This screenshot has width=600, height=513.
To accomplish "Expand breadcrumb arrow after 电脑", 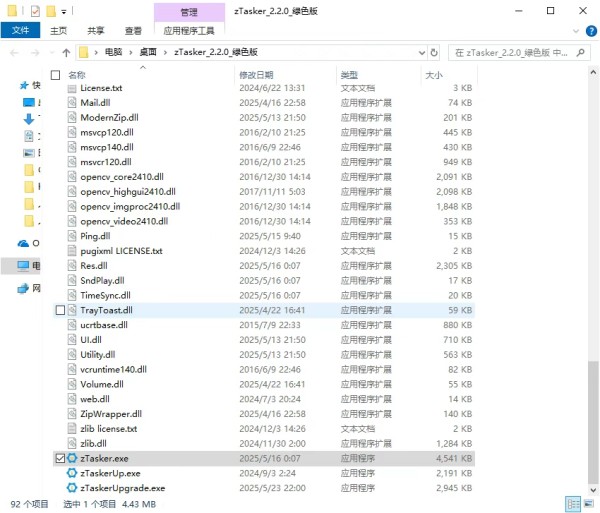I will [x=131, y=52].
